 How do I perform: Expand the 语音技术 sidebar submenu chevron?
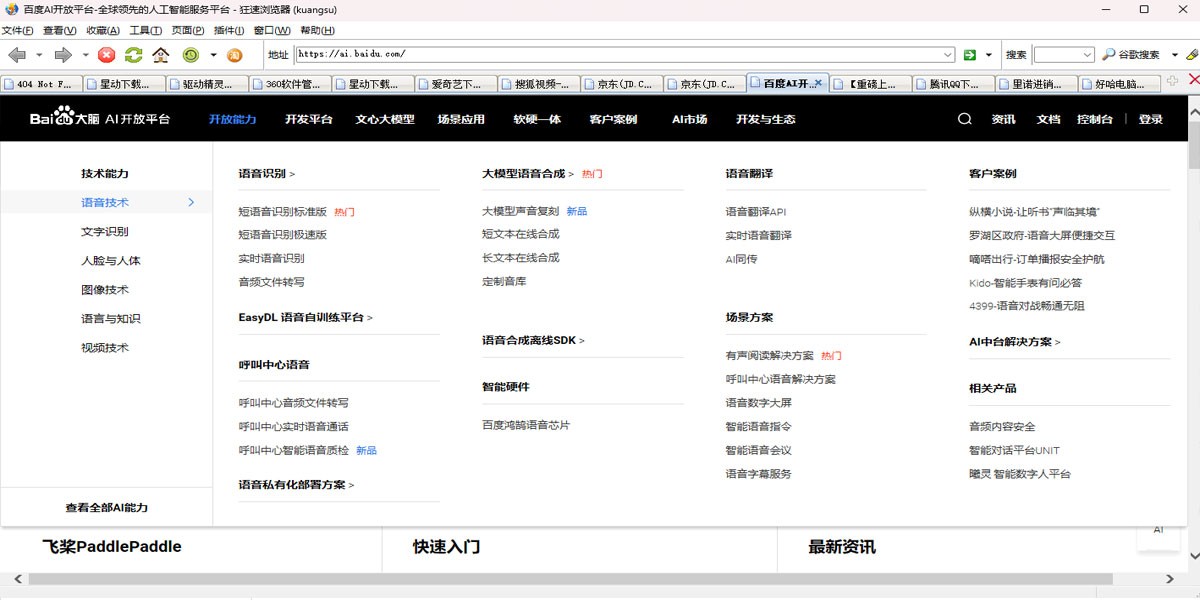190,202
